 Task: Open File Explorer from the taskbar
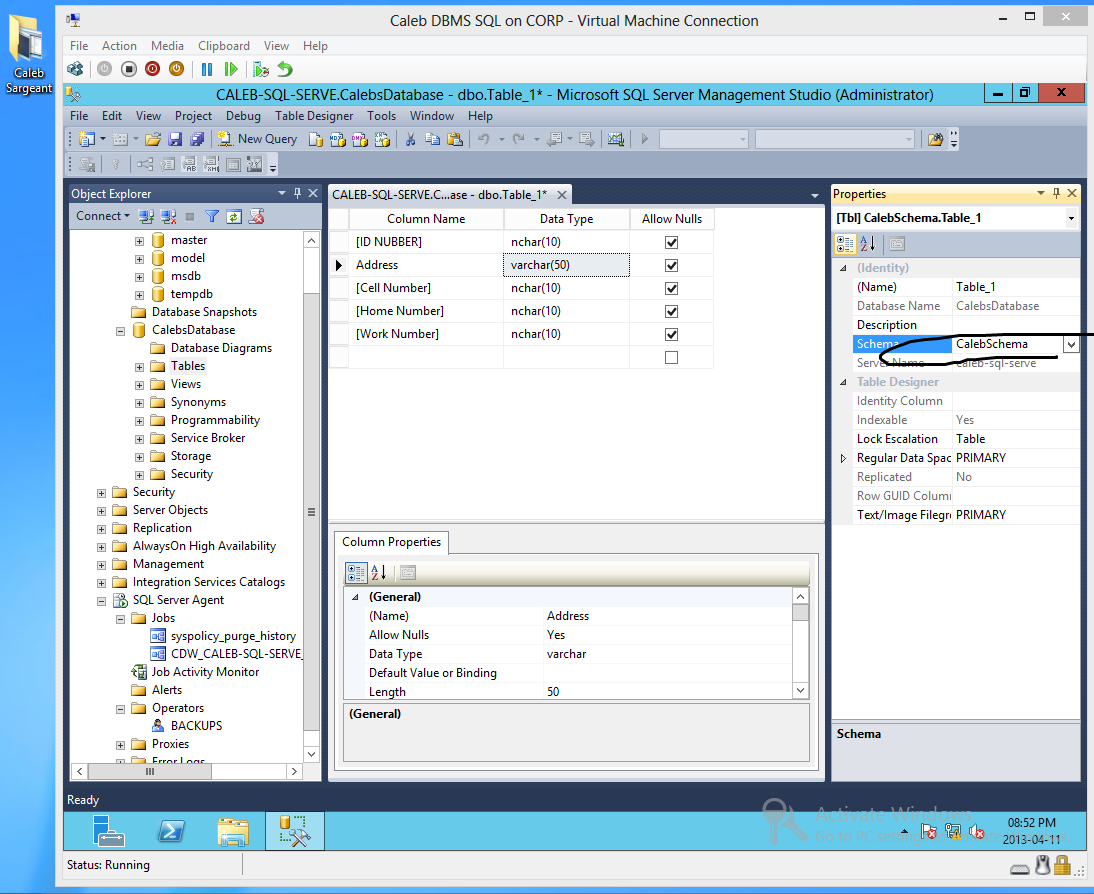tap(232, 831)
